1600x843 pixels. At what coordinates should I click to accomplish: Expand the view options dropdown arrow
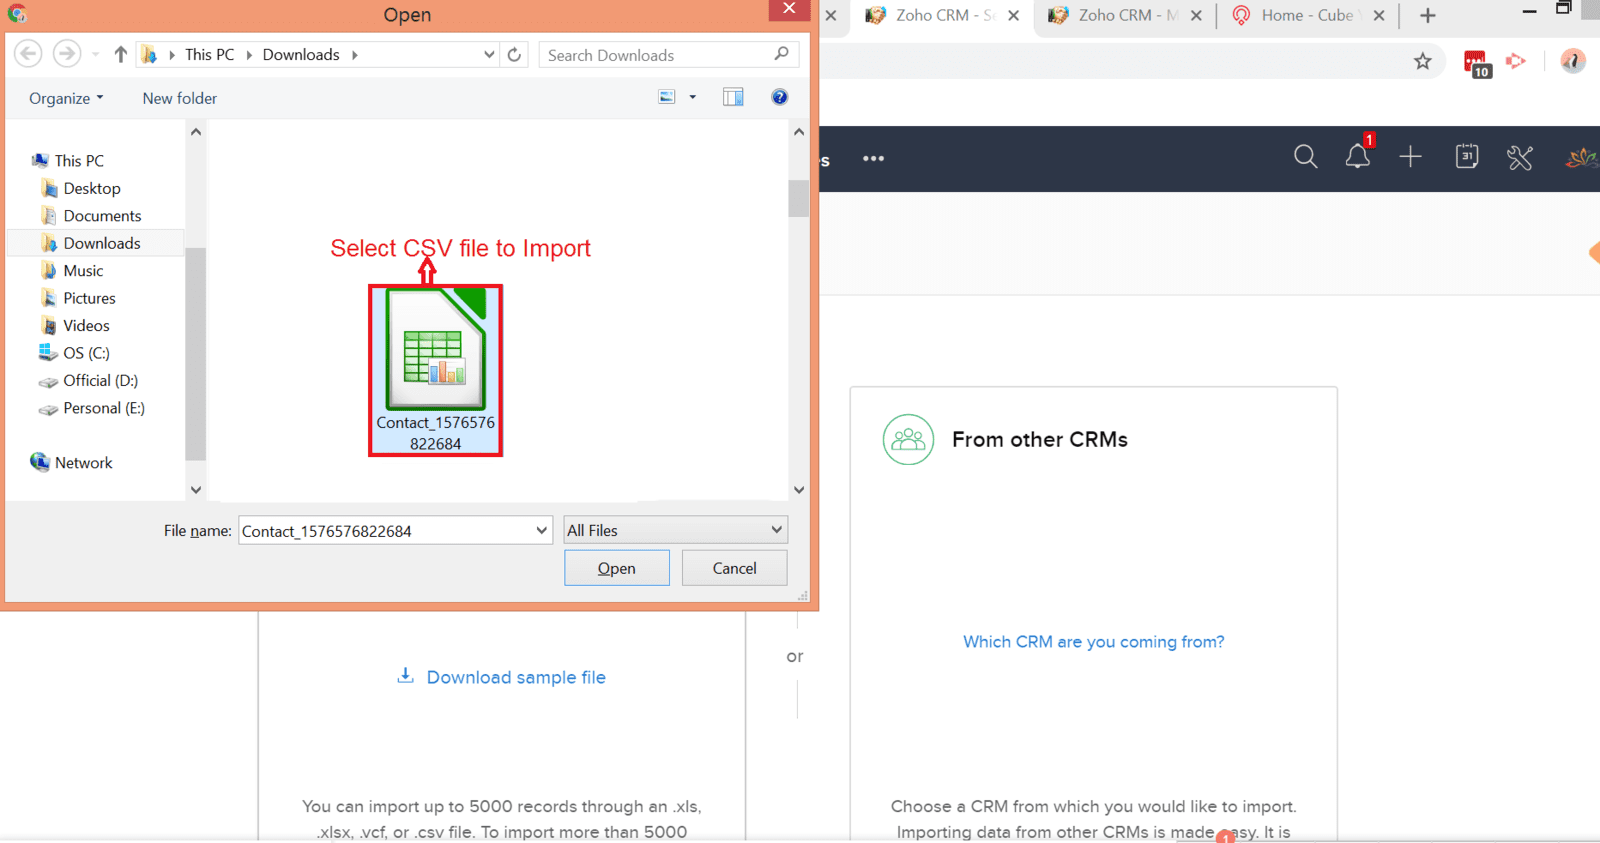[x=692, y=97]
